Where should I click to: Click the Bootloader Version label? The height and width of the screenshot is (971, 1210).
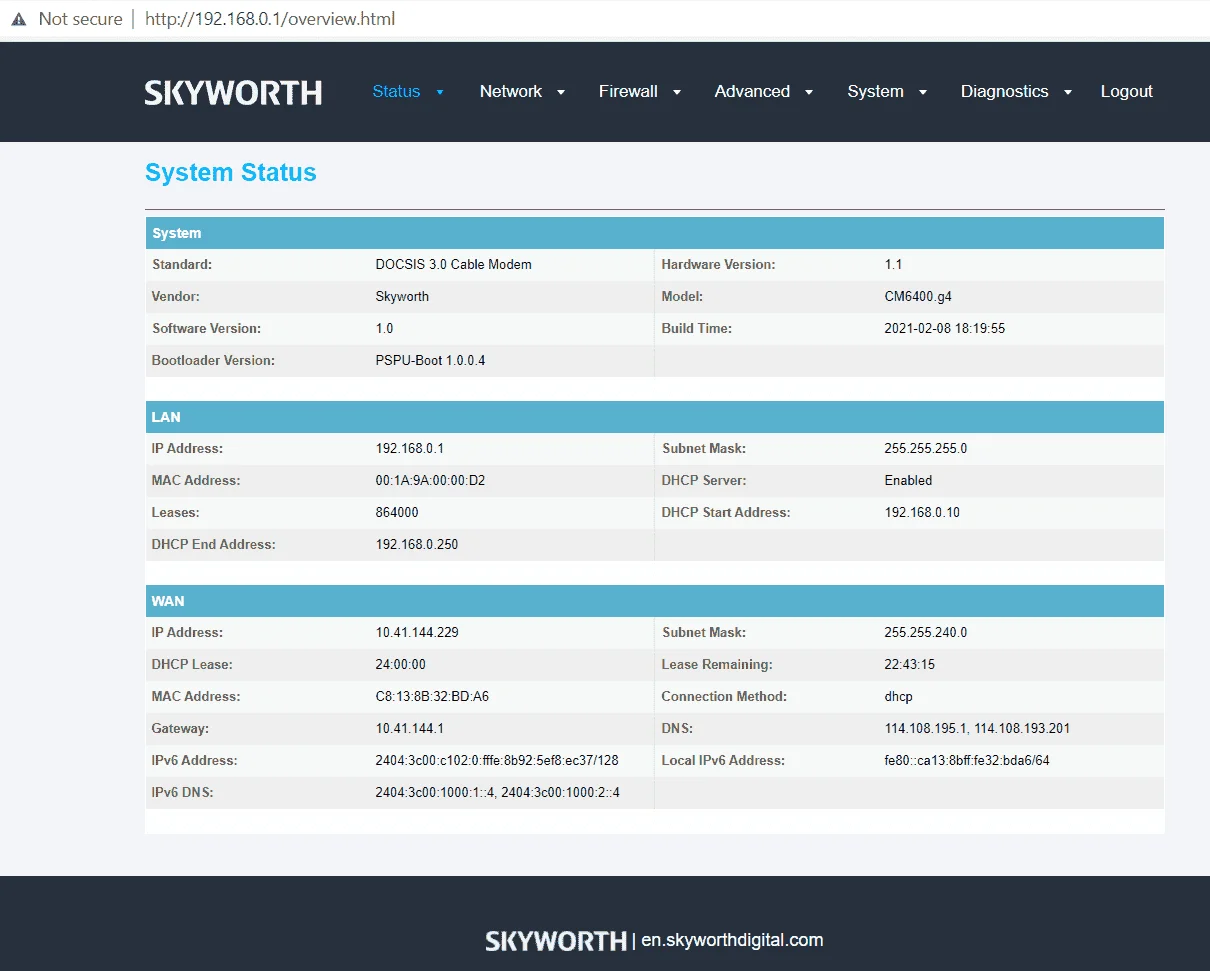(x=213, y=361)
